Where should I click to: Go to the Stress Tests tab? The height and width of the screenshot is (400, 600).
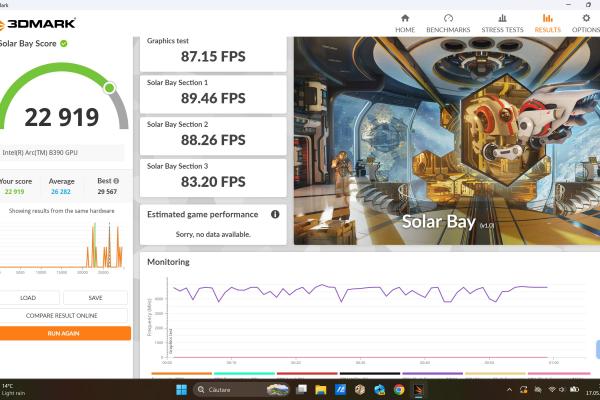[502, 24]
